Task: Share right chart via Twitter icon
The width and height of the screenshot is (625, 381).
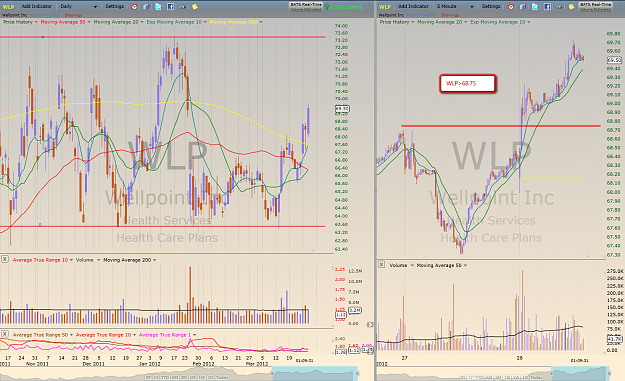Action: [x=535, y=6]
